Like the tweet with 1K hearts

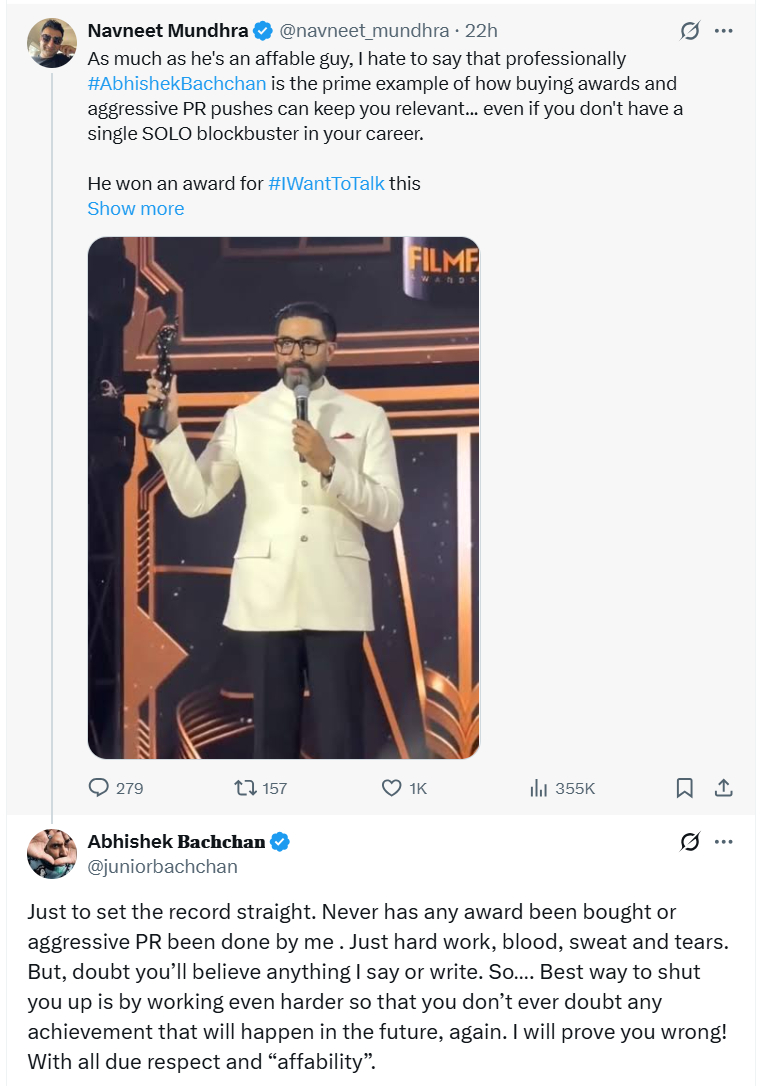point(392,788)
